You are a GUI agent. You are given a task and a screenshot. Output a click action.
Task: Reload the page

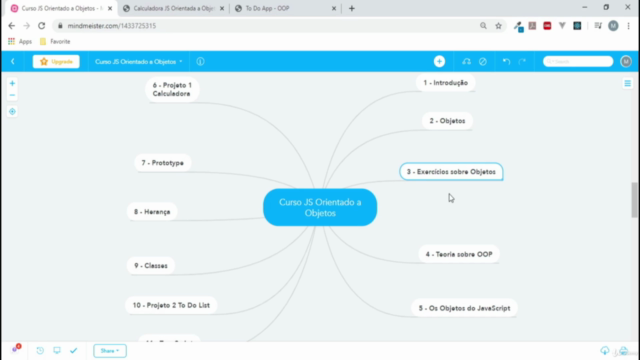42,26
